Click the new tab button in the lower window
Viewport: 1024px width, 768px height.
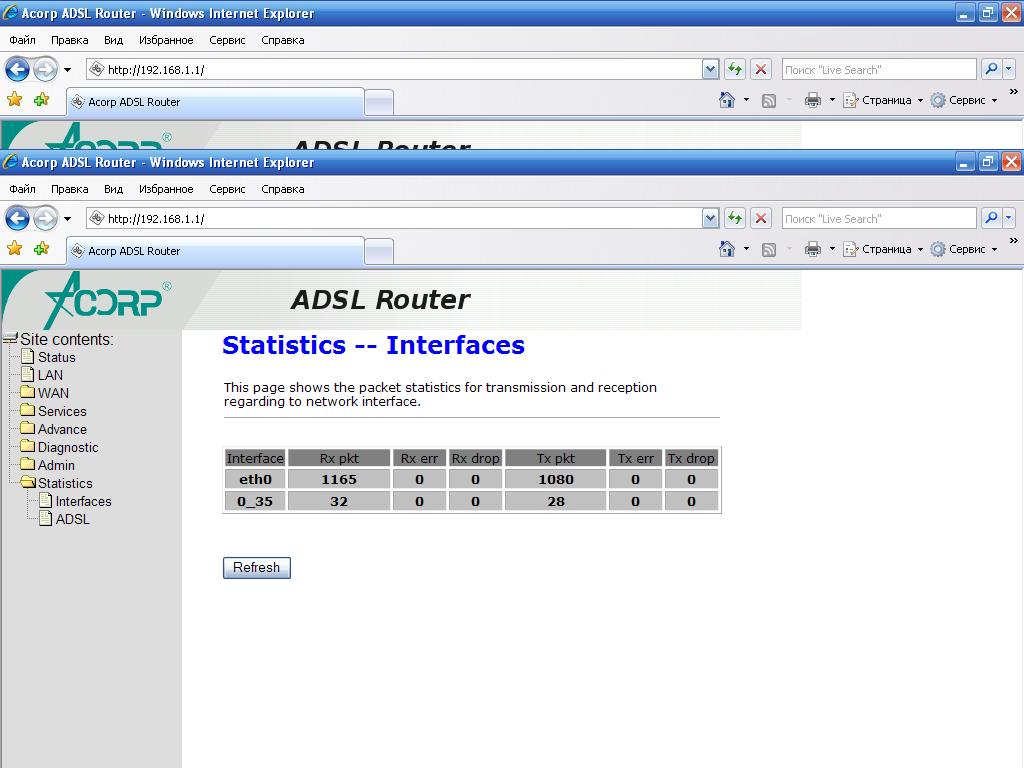[x=378, y=251]
